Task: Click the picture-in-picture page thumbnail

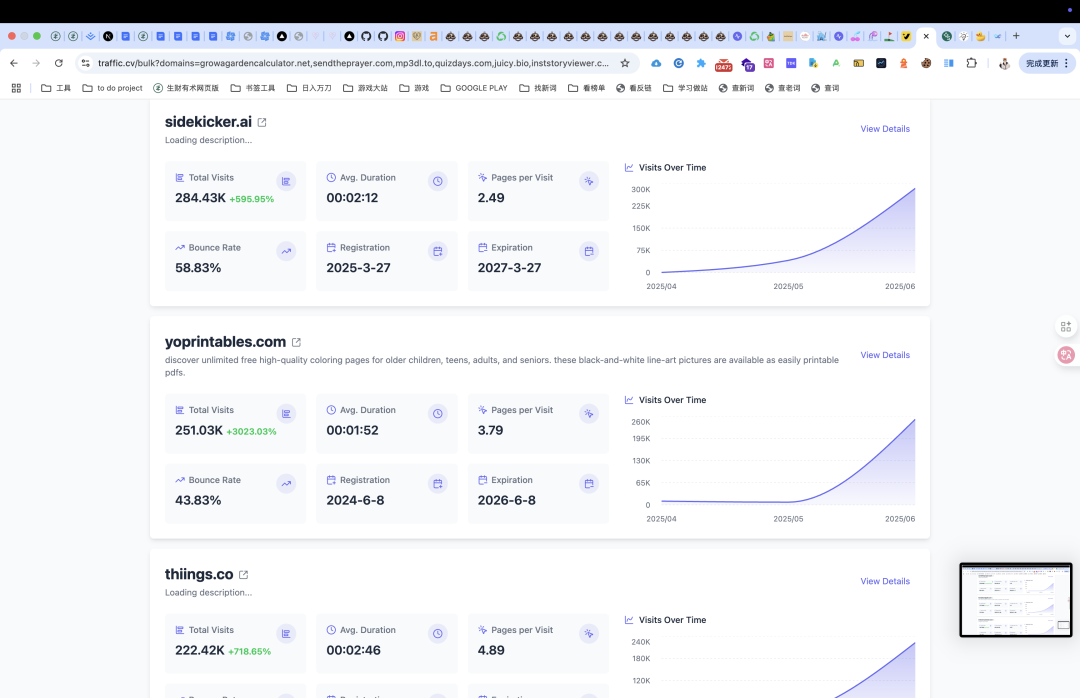Action: (1016, 599)
